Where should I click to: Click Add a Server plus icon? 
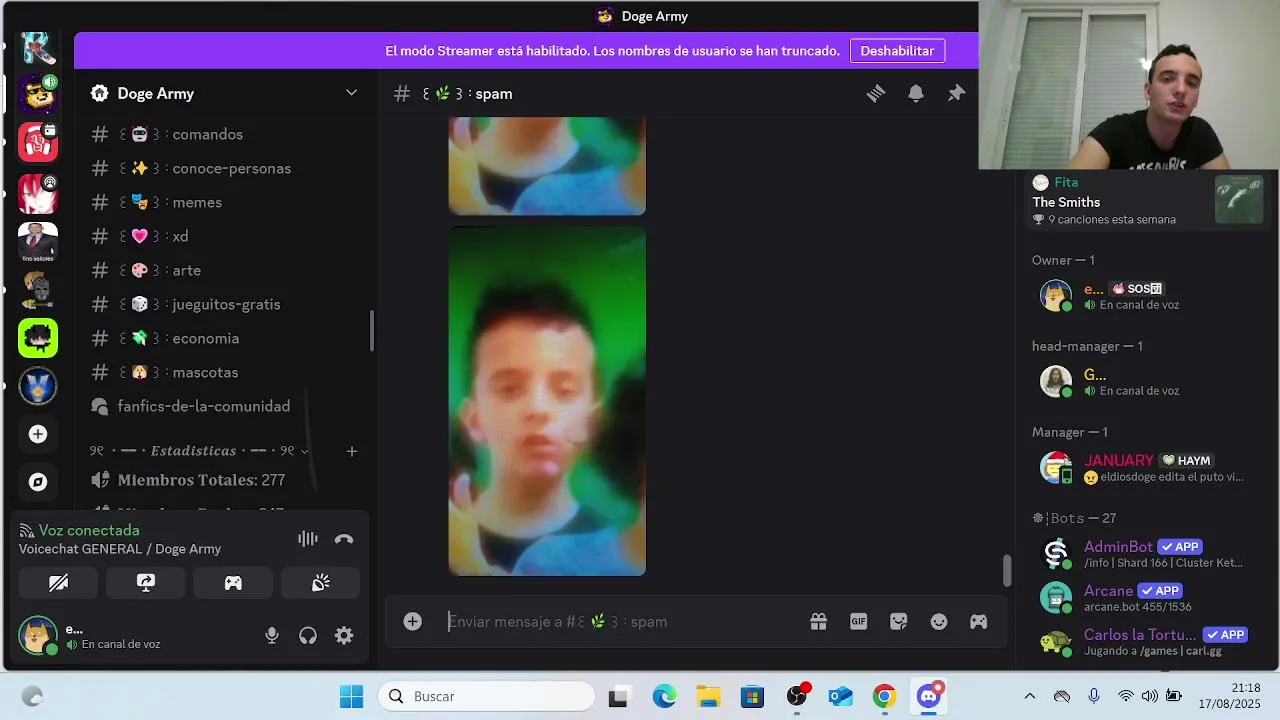click(x=38, y=434)
